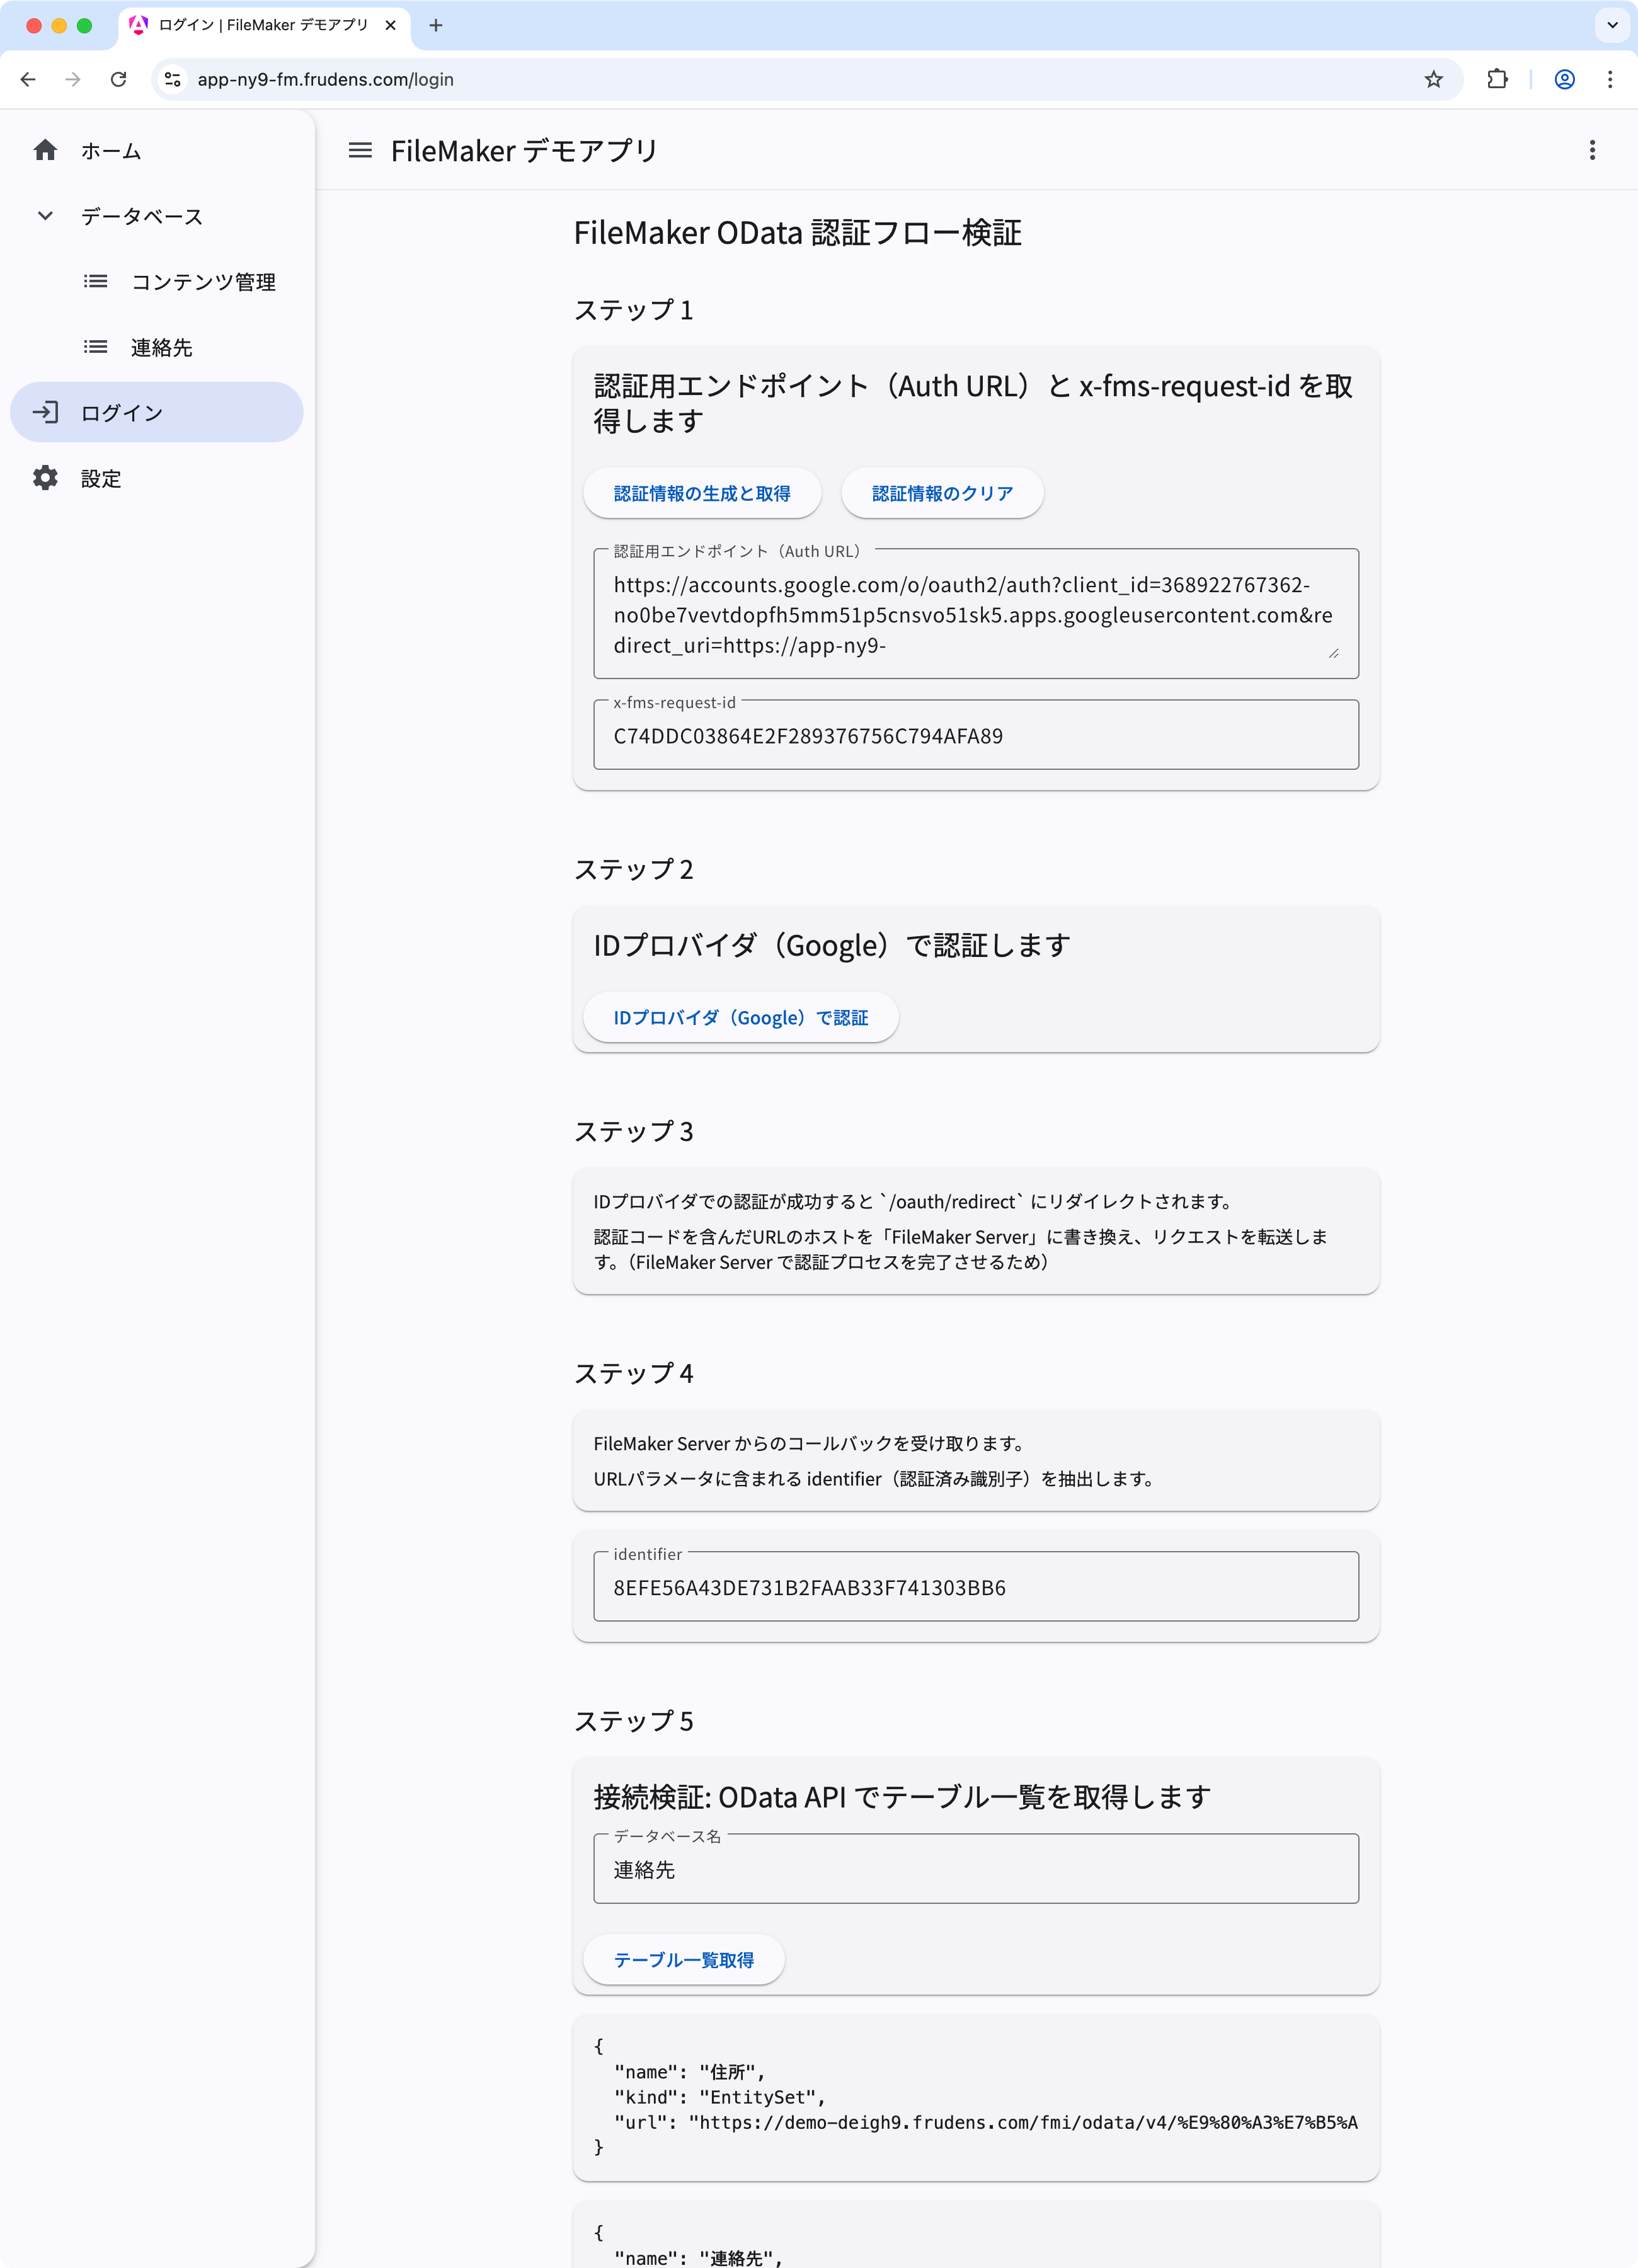
Task: Click the "url" JSON line with demo-deigh9
Action: tap(986, 2122)
